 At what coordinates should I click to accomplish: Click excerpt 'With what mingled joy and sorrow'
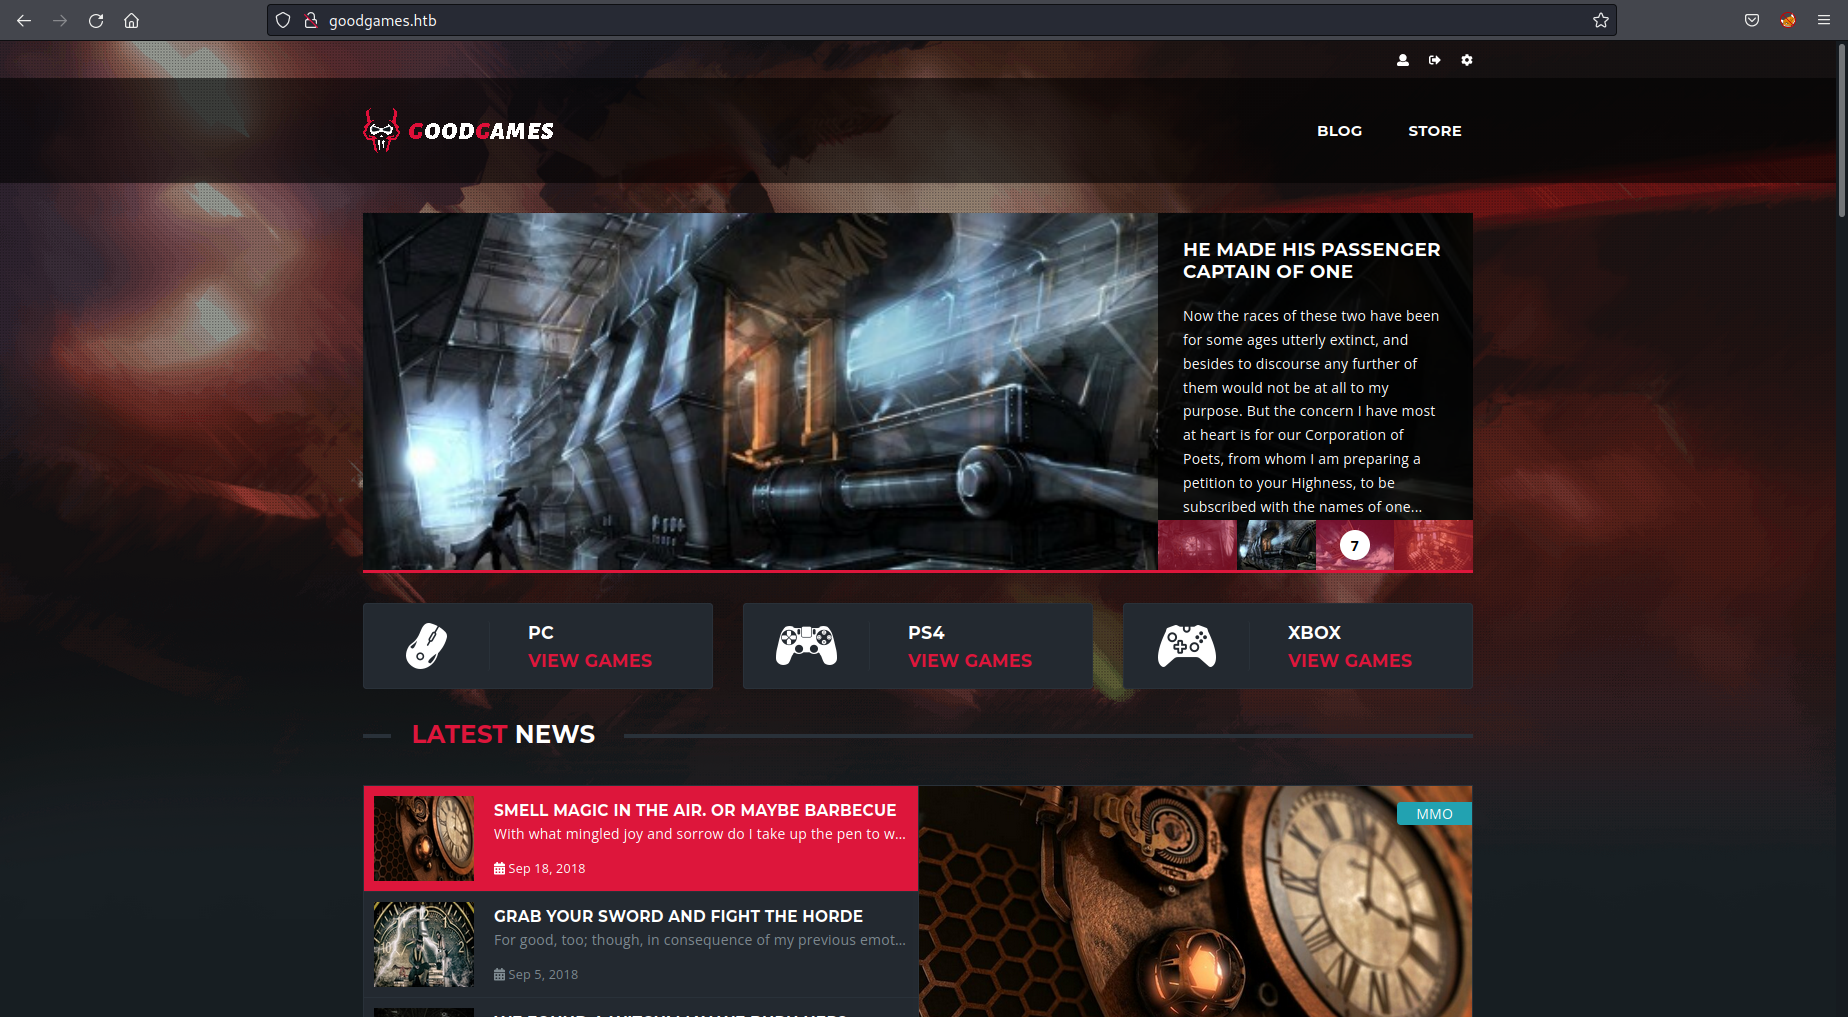(x=699, y=834)
